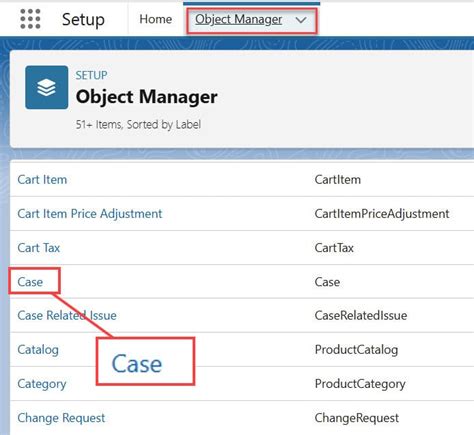The width and height of the screenshot is (474, 435).
Task: Open the Case Related Issue object
Action: [x=67, y=315]
